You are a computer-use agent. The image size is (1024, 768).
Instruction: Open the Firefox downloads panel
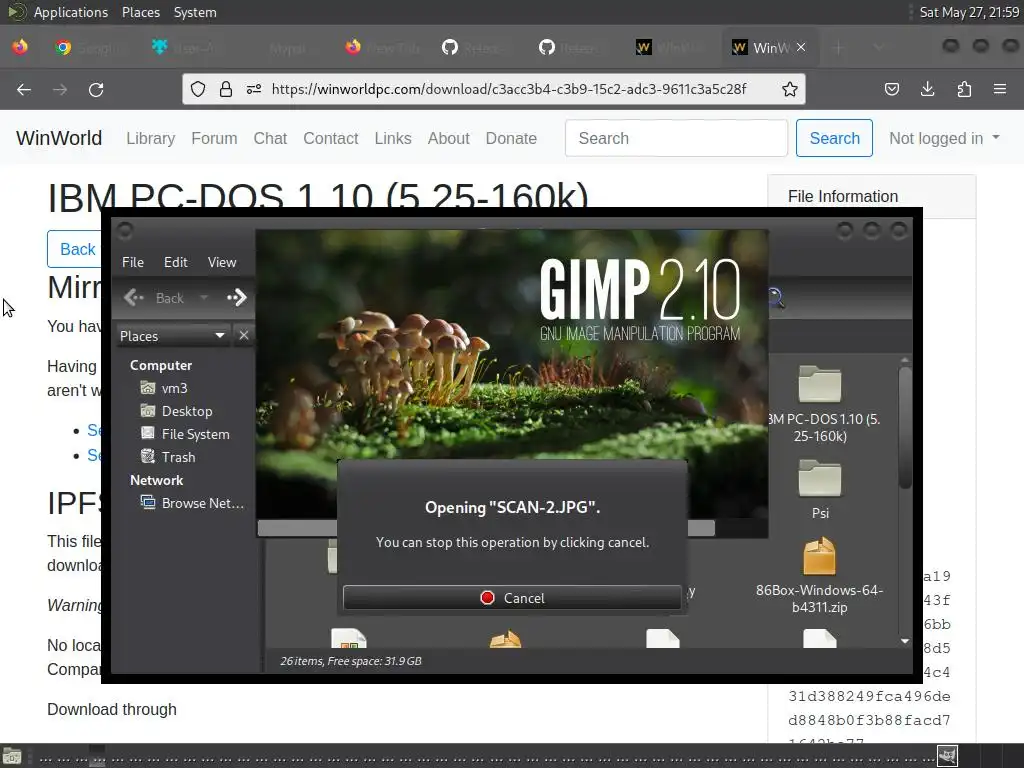[x=927, y=89]
